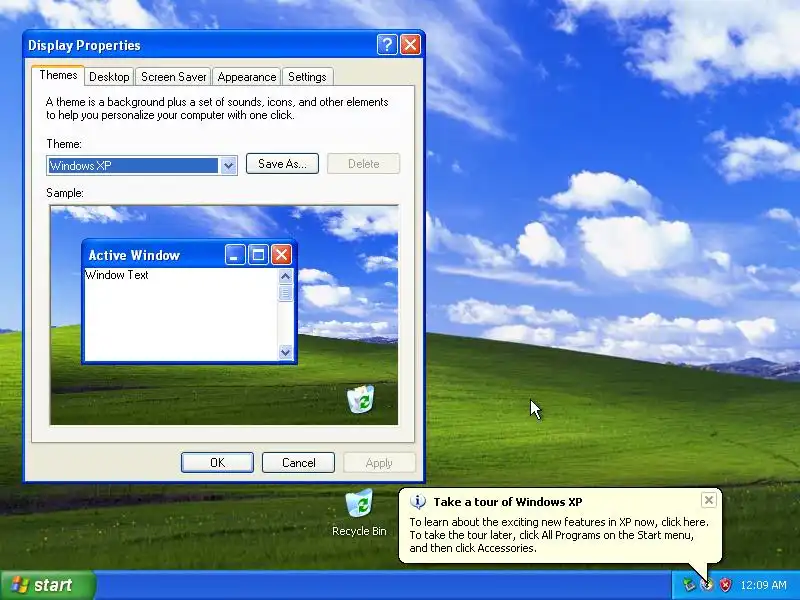The height and width of the screenshot is (600, 800).
Task: Click the Recycle Bin in sample preview
Action: click(x=361, y=399)
